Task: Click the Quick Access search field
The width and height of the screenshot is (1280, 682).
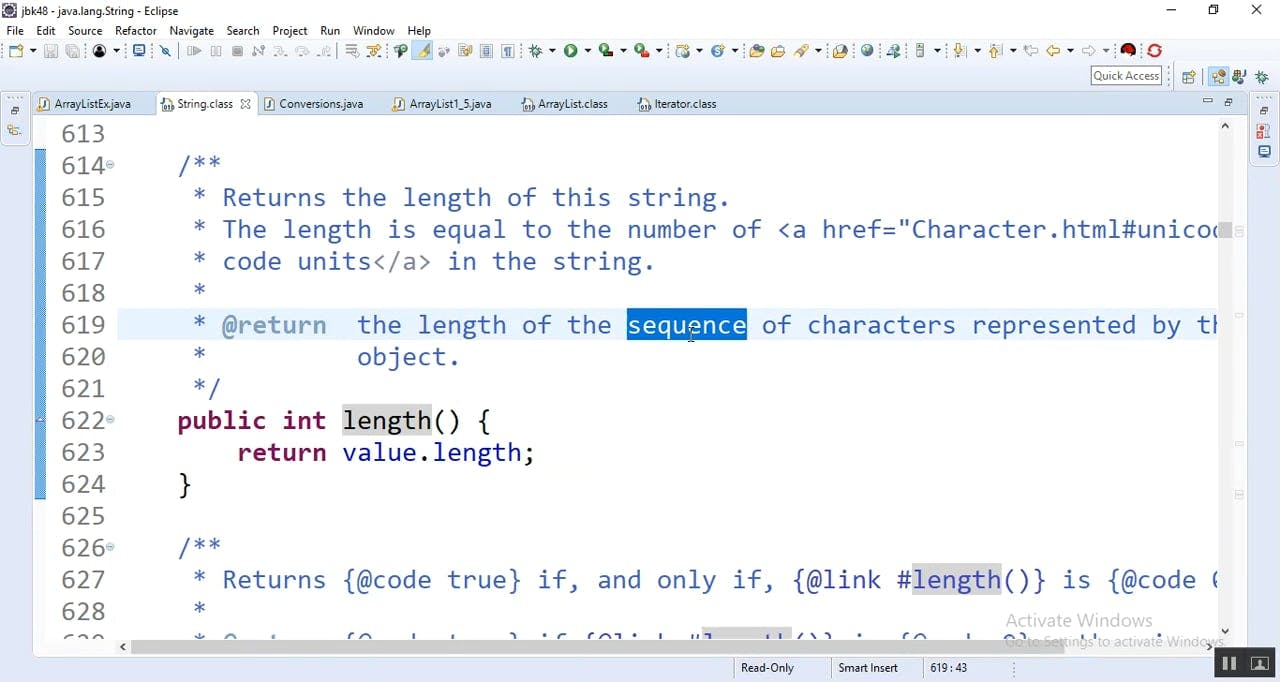Action: (x=1126, y=76)
